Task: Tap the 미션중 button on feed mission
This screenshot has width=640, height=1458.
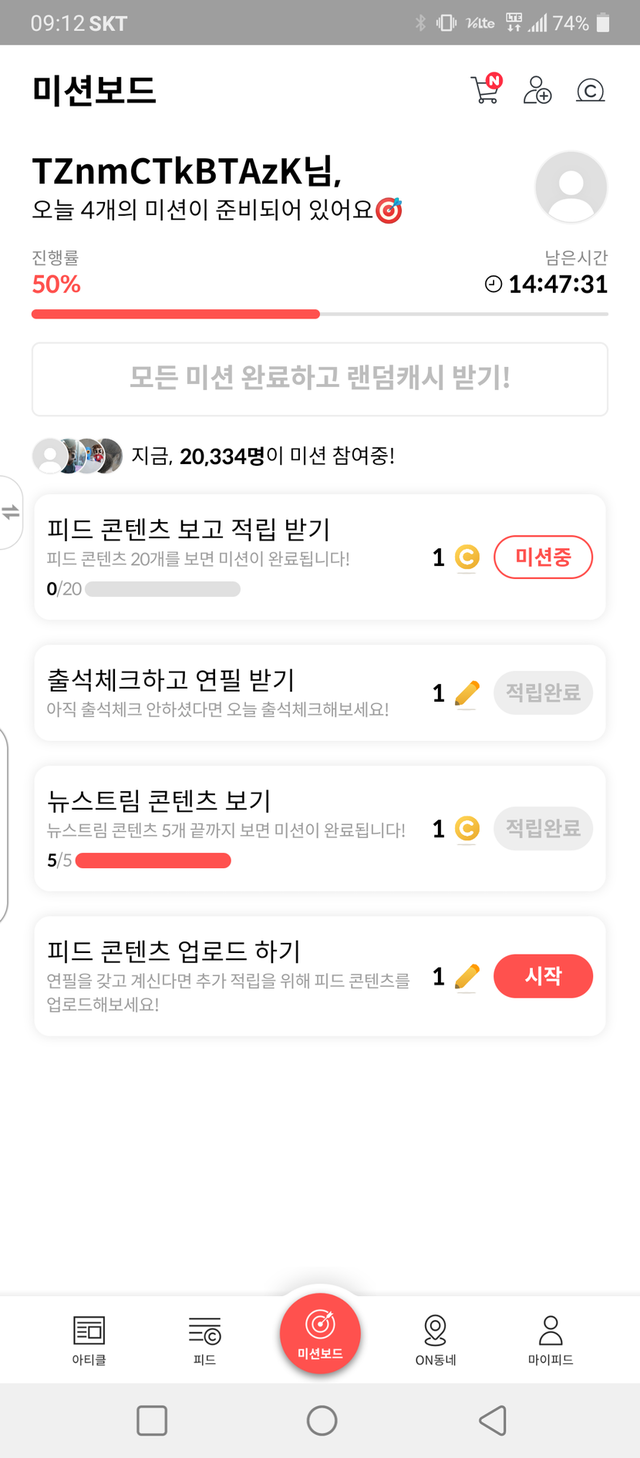Action: (543, 557)
